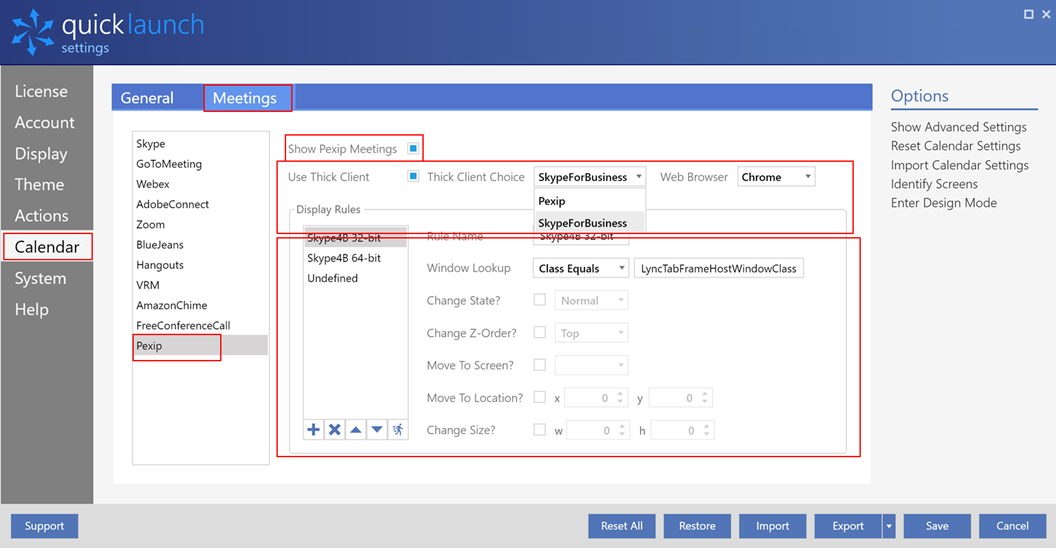Enable the Change State checkbox
Viewport: 1056px width, 548px height.
tap(539, 300)
